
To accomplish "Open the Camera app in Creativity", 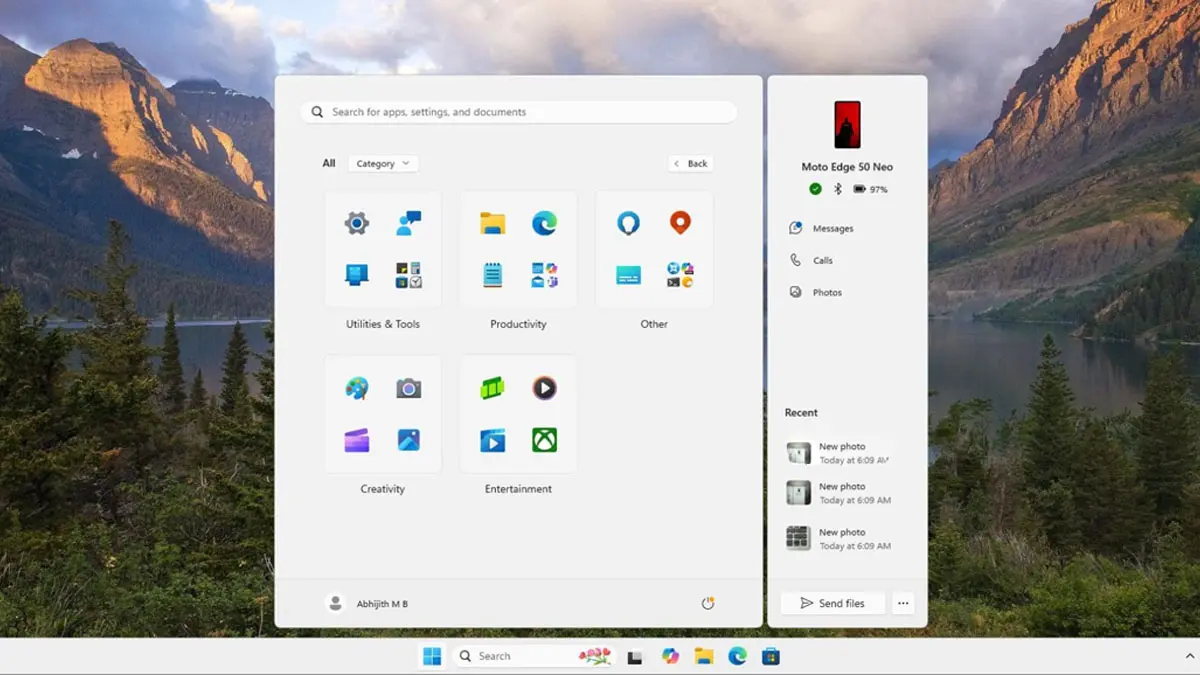I will pyautogui.click(x=408, y=387).
